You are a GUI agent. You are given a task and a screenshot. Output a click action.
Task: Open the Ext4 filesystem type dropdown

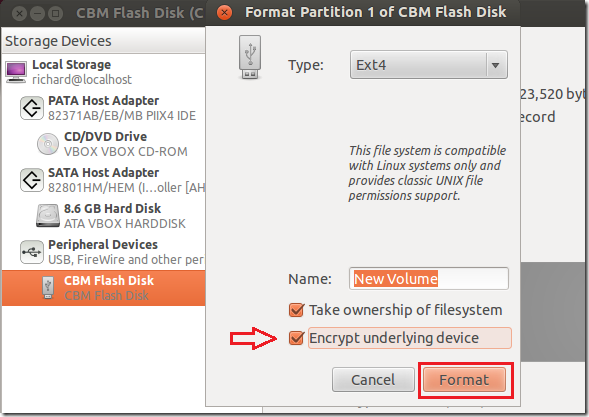click(x=429, y=65)
